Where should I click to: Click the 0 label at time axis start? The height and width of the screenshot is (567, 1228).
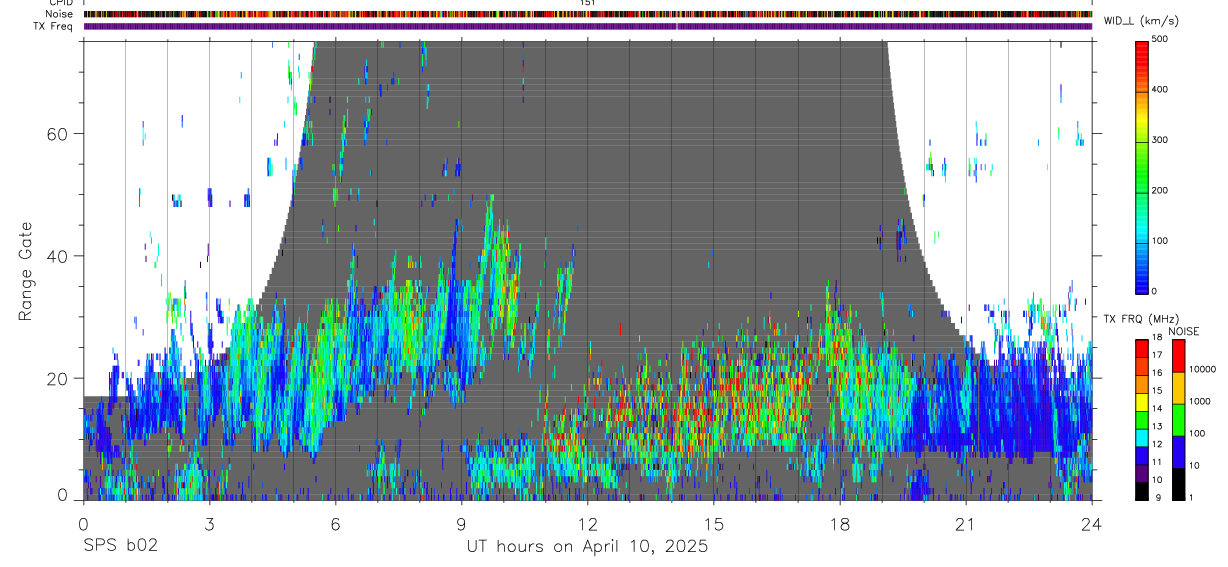83,525
